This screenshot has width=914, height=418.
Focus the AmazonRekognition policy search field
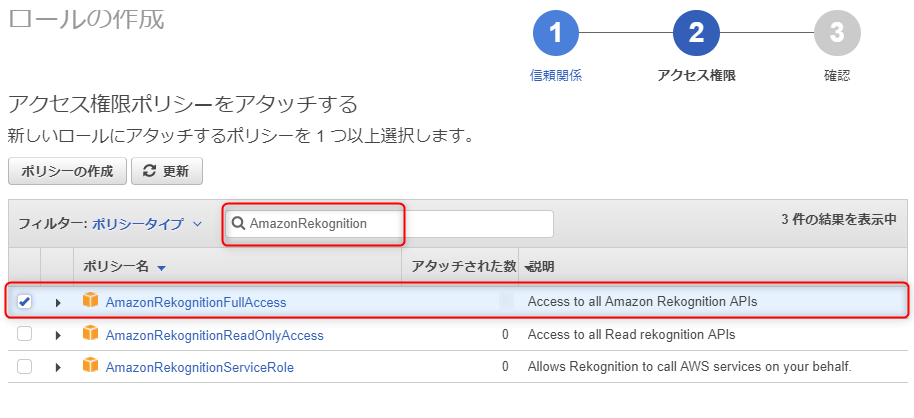pos(389,224)
